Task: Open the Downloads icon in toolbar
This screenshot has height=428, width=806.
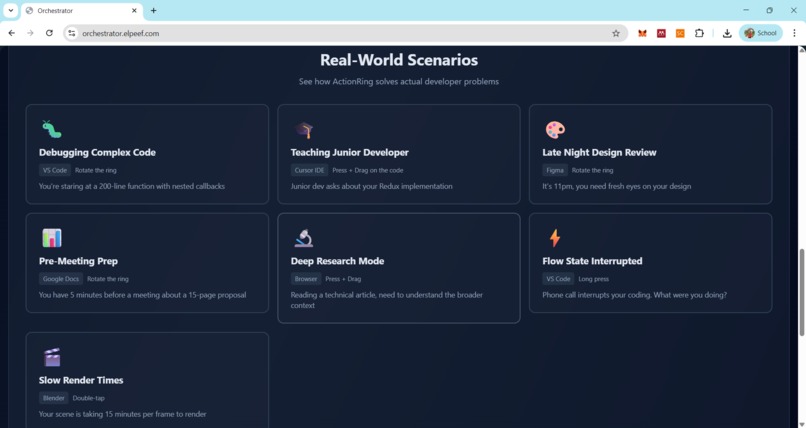Action: 727,33
